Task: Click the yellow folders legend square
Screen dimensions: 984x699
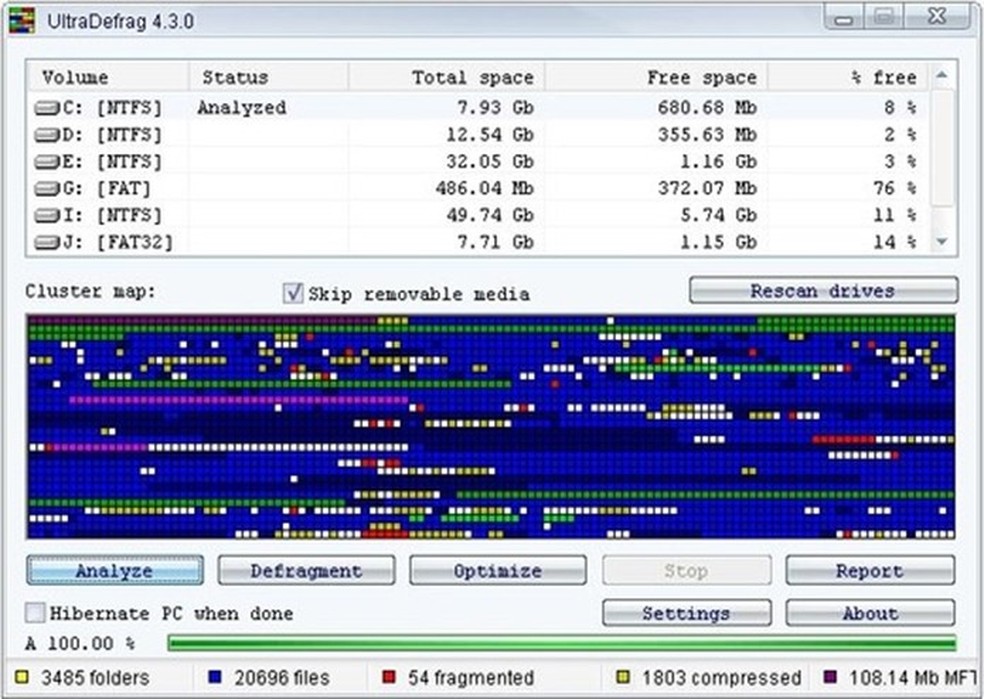Action: [22, 677]
